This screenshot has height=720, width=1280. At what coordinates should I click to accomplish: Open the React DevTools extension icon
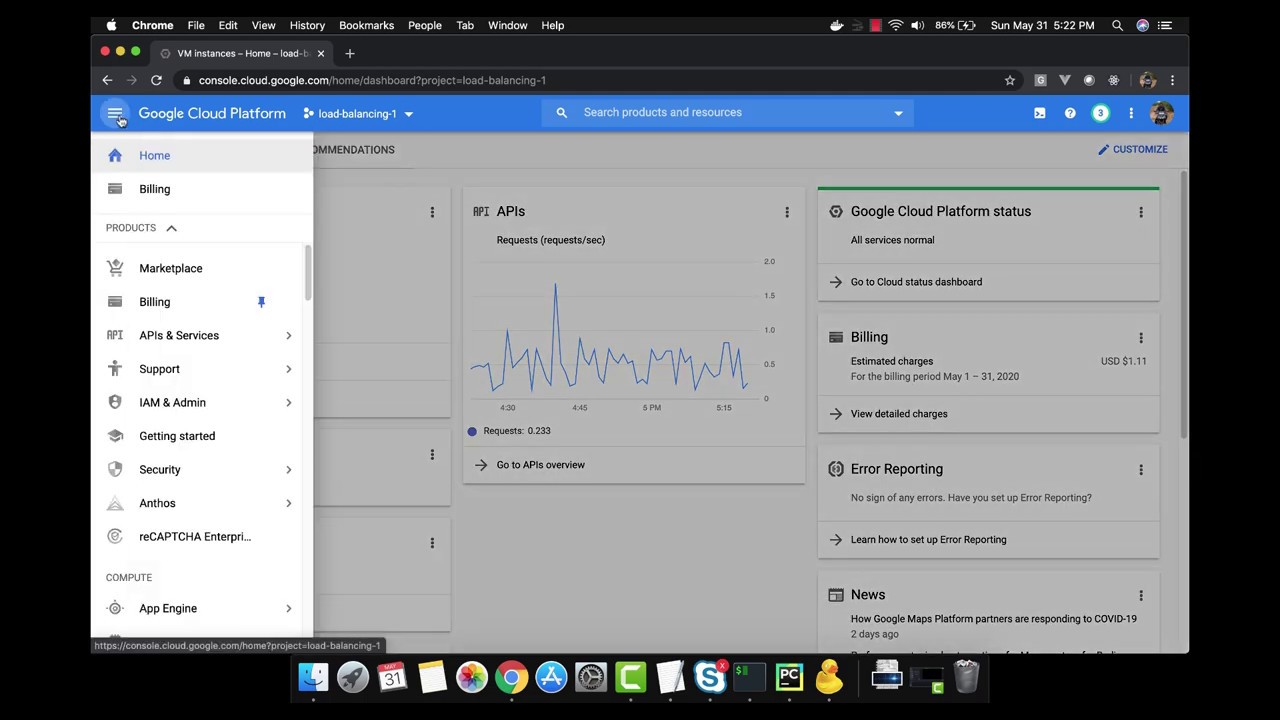tap(1114, 80)
